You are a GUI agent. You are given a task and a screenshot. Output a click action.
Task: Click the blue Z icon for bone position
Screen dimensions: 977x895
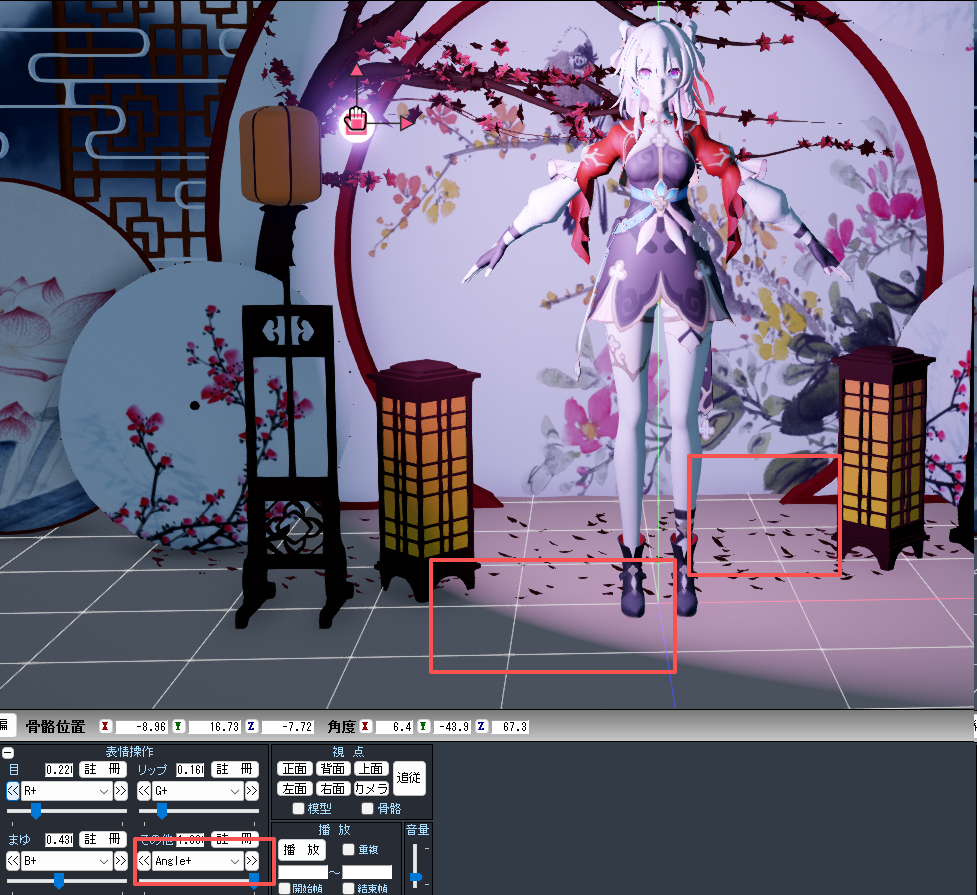point(251,726)
